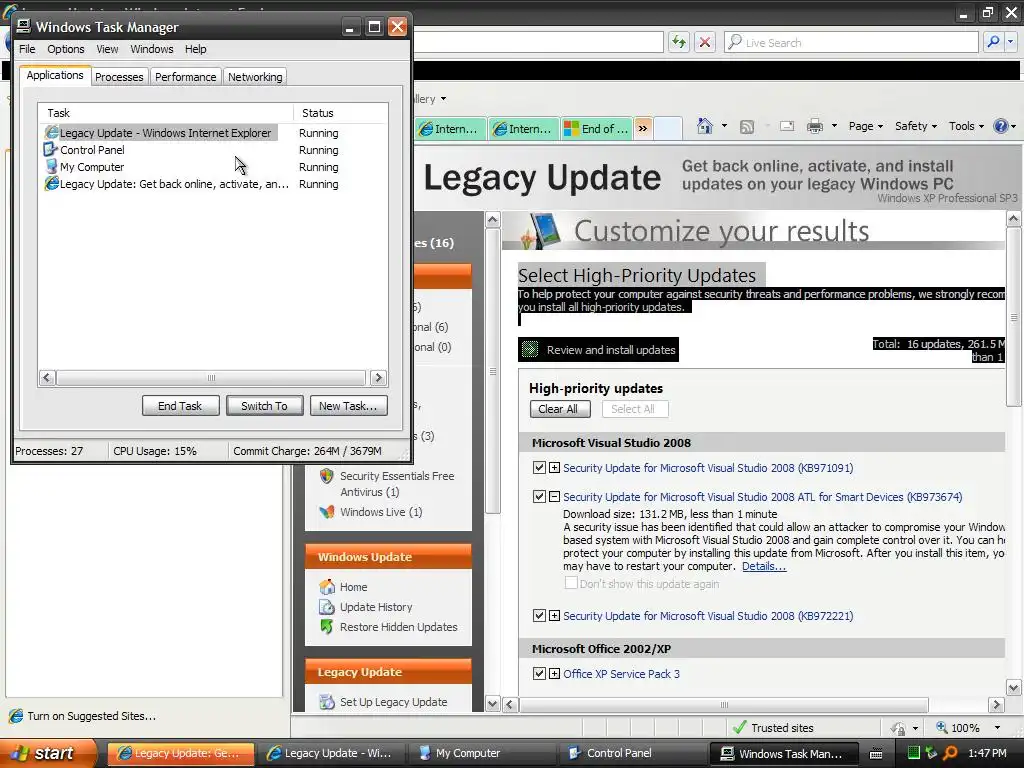Switch to the Performance tab
This screenshot has width=1024, height=768.
point(185,77)
